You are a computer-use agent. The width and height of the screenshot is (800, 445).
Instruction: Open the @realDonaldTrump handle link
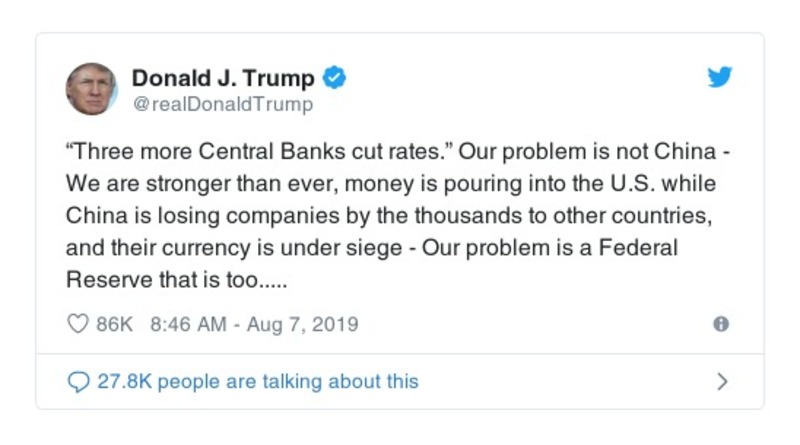[x=222, y=104]
